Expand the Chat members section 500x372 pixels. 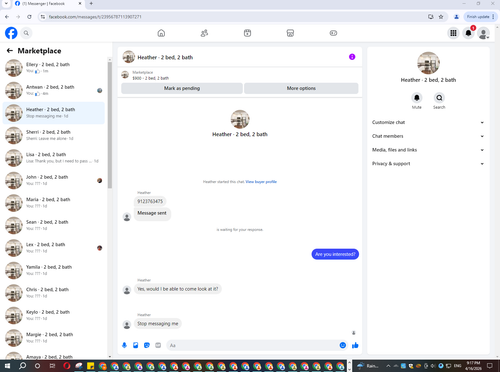[x=428, y=136]
